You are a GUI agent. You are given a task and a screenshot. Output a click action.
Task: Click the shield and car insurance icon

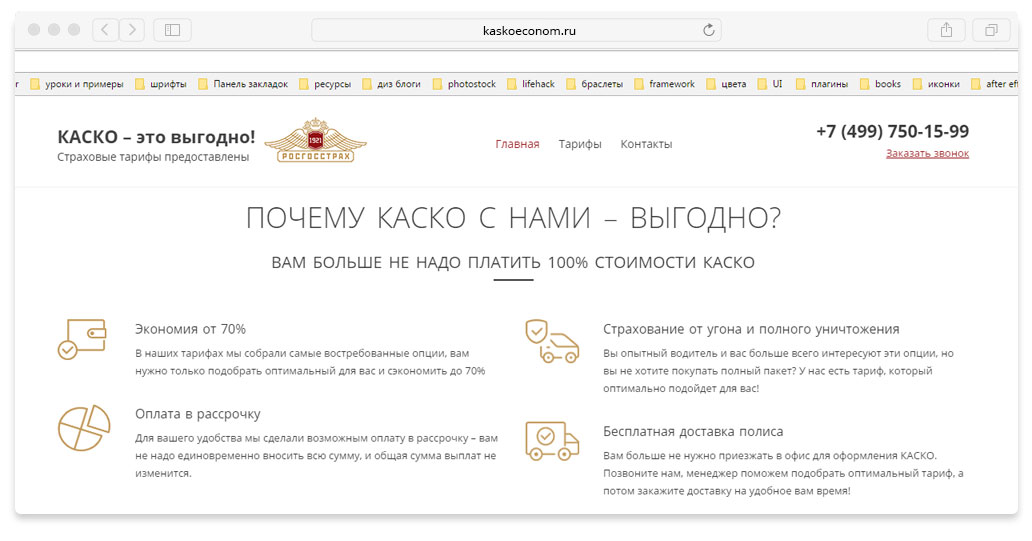[552, 341]
